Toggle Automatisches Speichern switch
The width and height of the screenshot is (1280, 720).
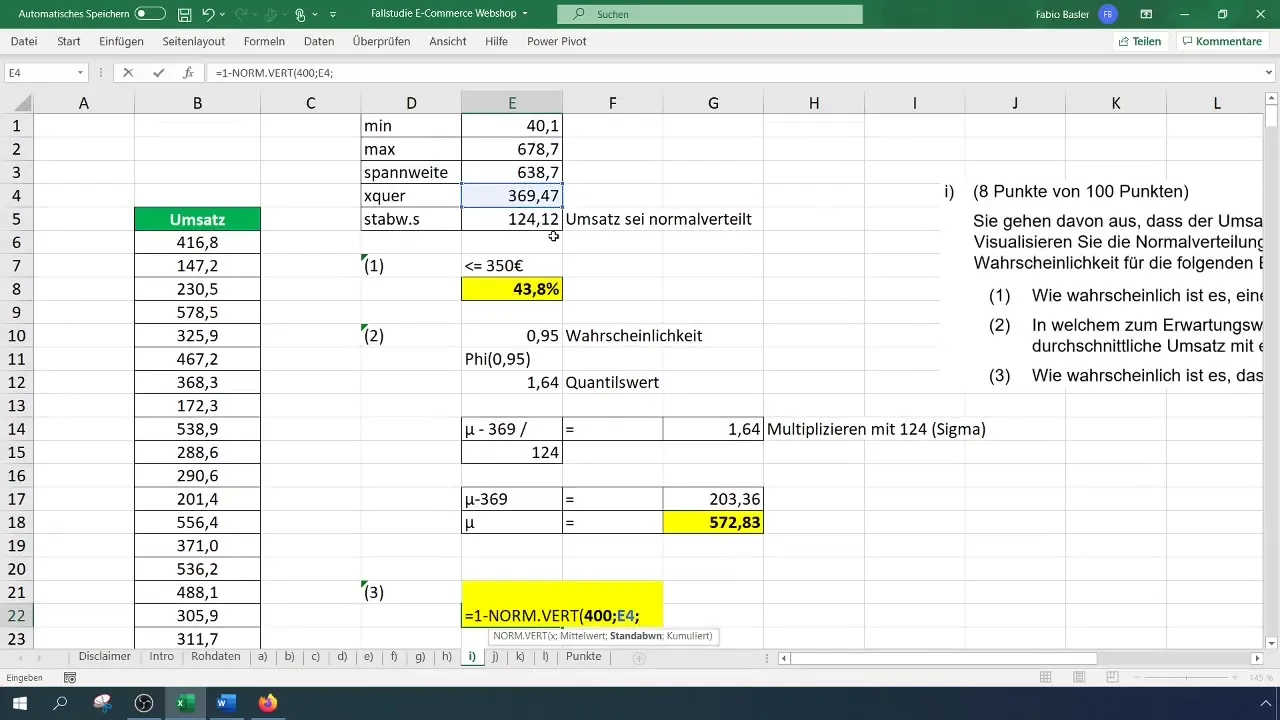point(150,15)
